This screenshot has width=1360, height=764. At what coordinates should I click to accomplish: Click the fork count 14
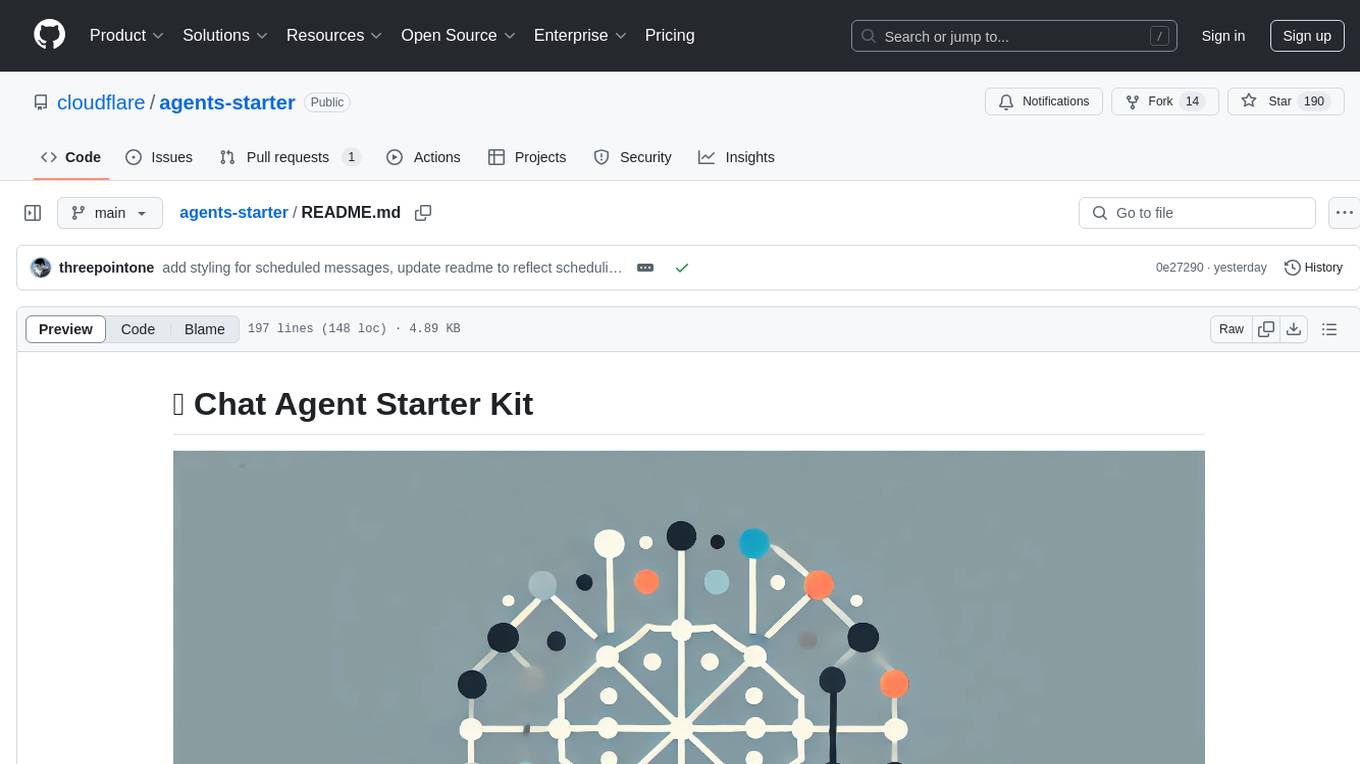[1191, 102]
